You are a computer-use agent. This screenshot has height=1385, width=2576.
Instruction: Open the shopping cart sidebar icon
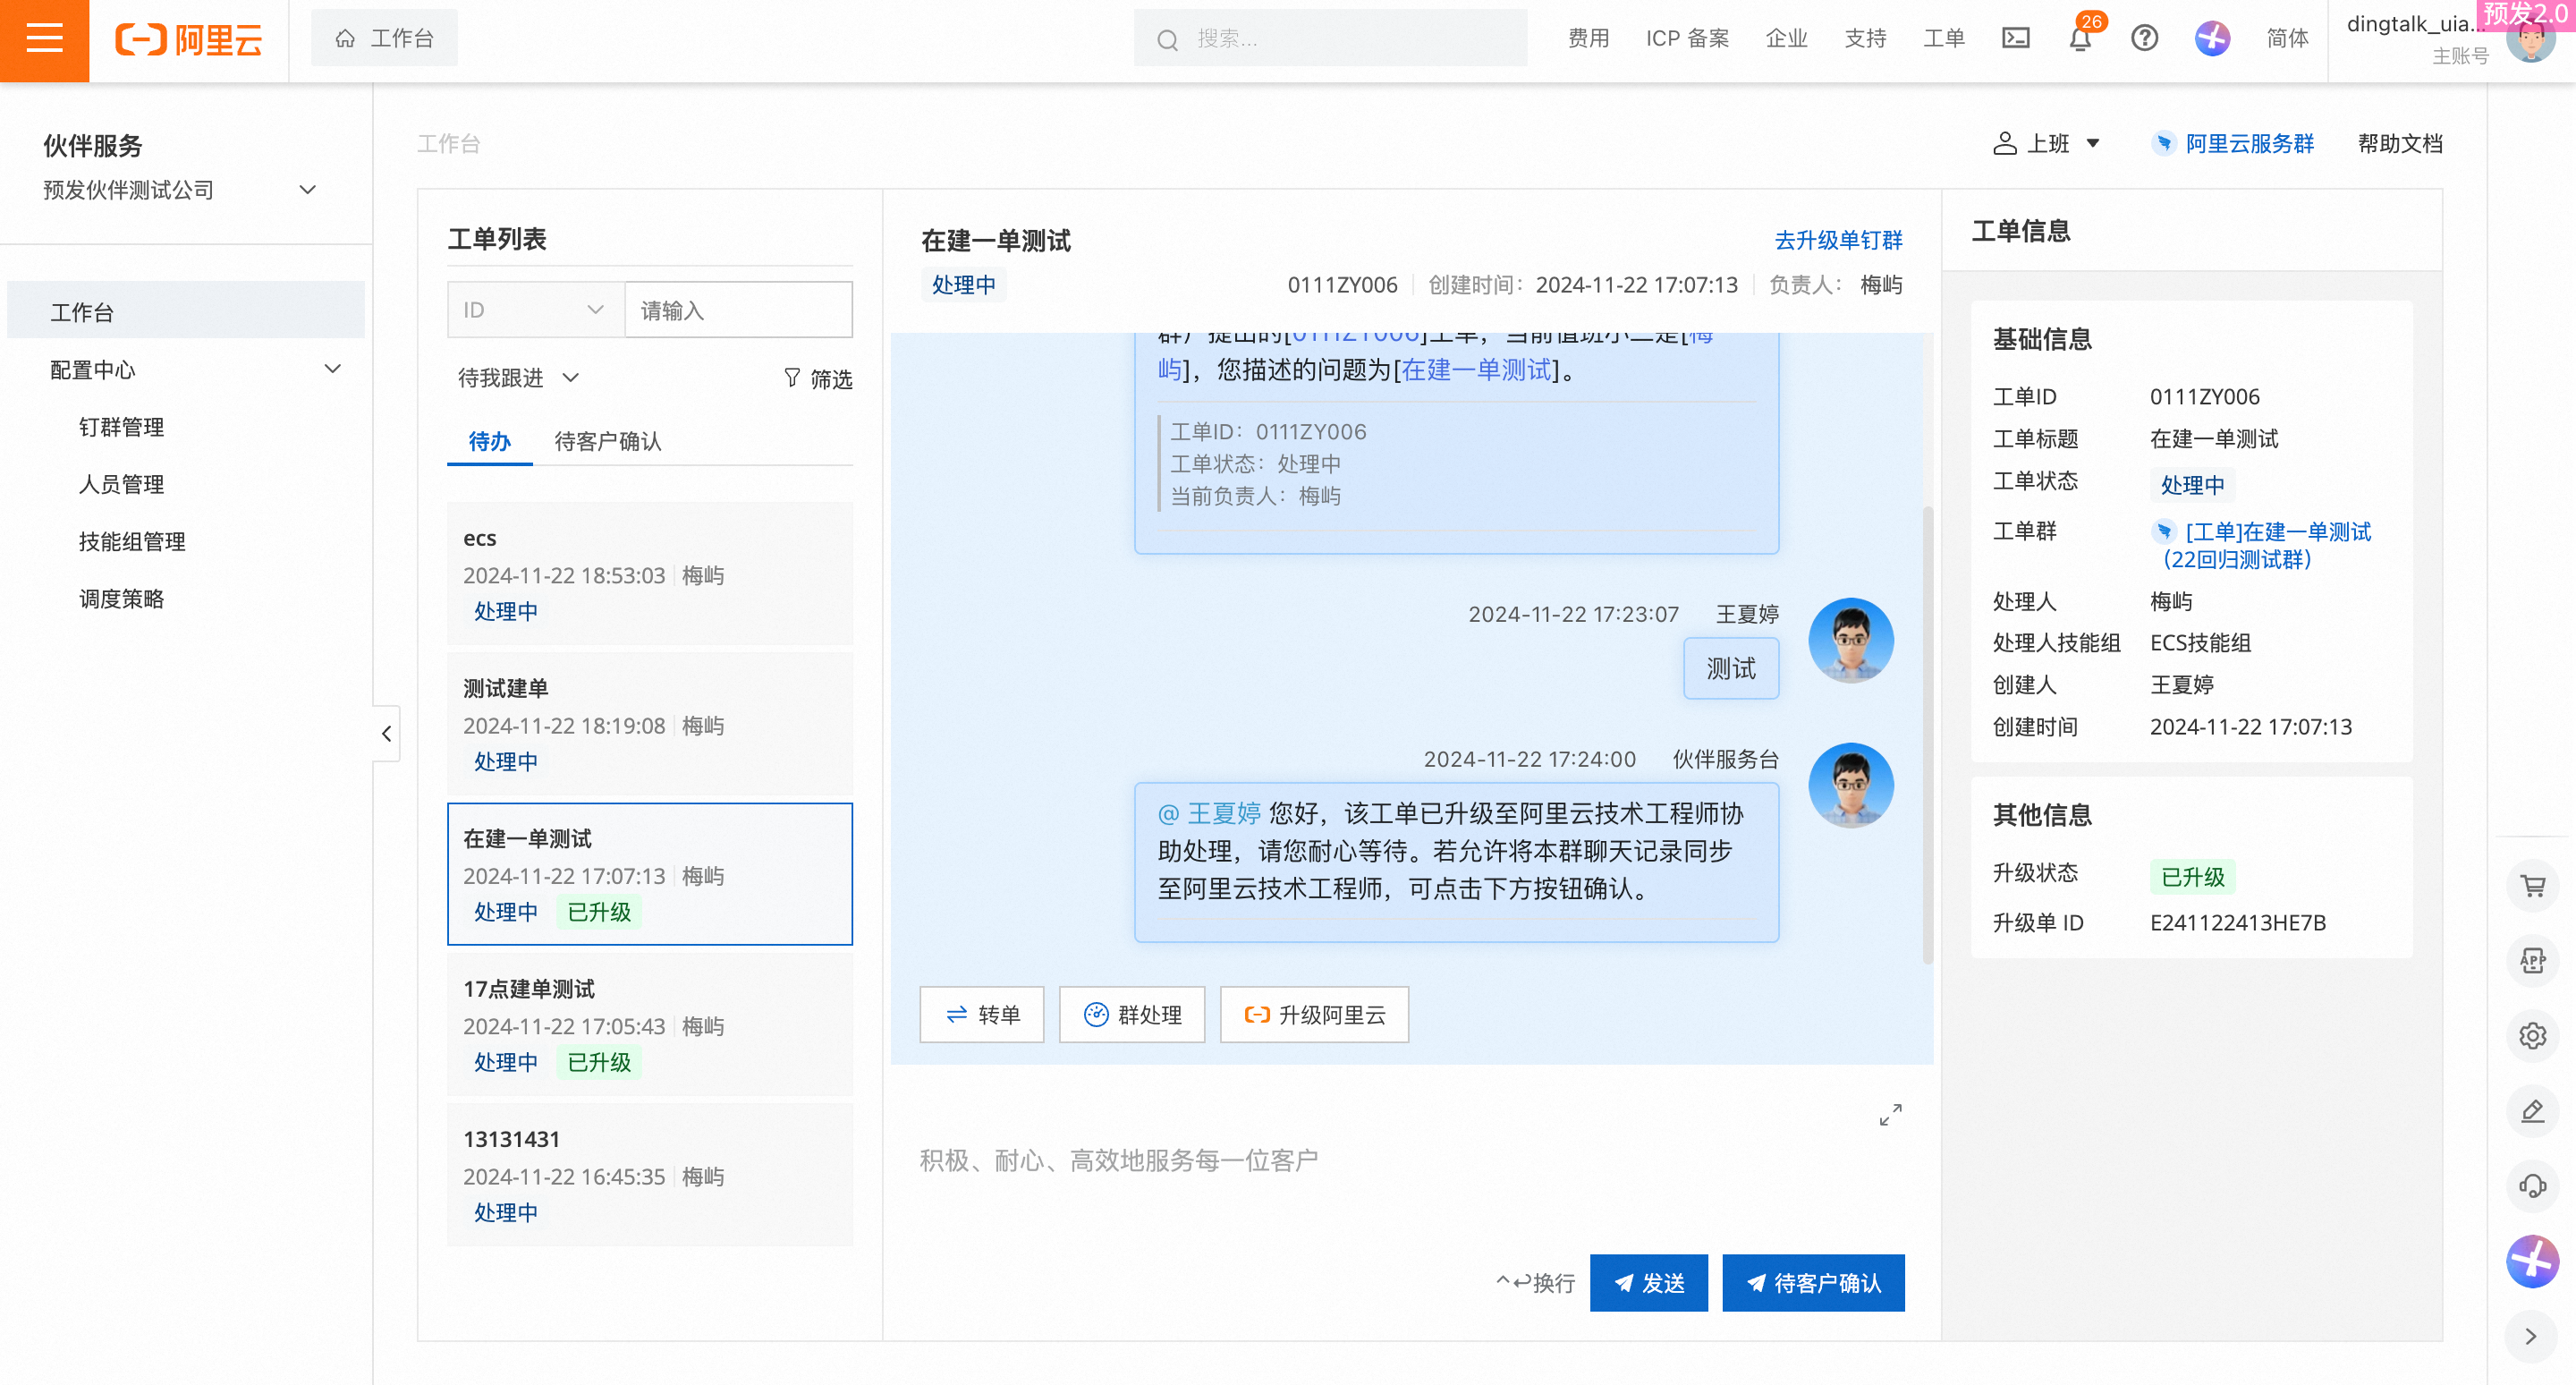tap(2532, 886)
